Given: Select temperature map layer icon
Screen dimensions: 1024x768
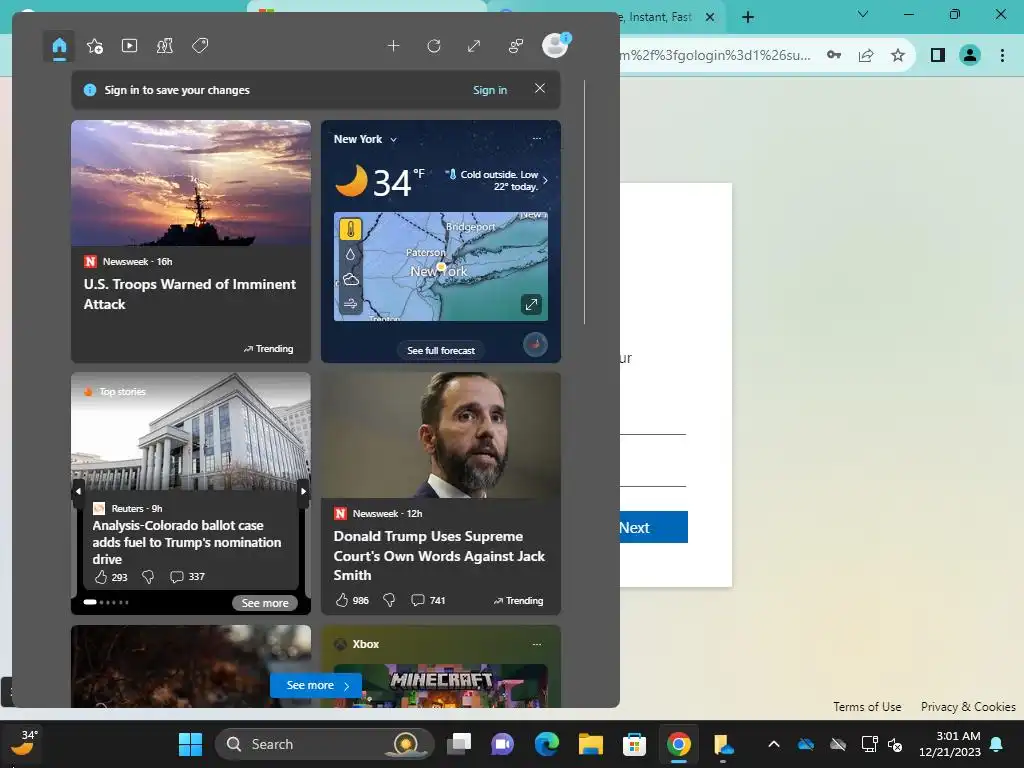Looking at the screenshot, I should click(x=351, y=229).
